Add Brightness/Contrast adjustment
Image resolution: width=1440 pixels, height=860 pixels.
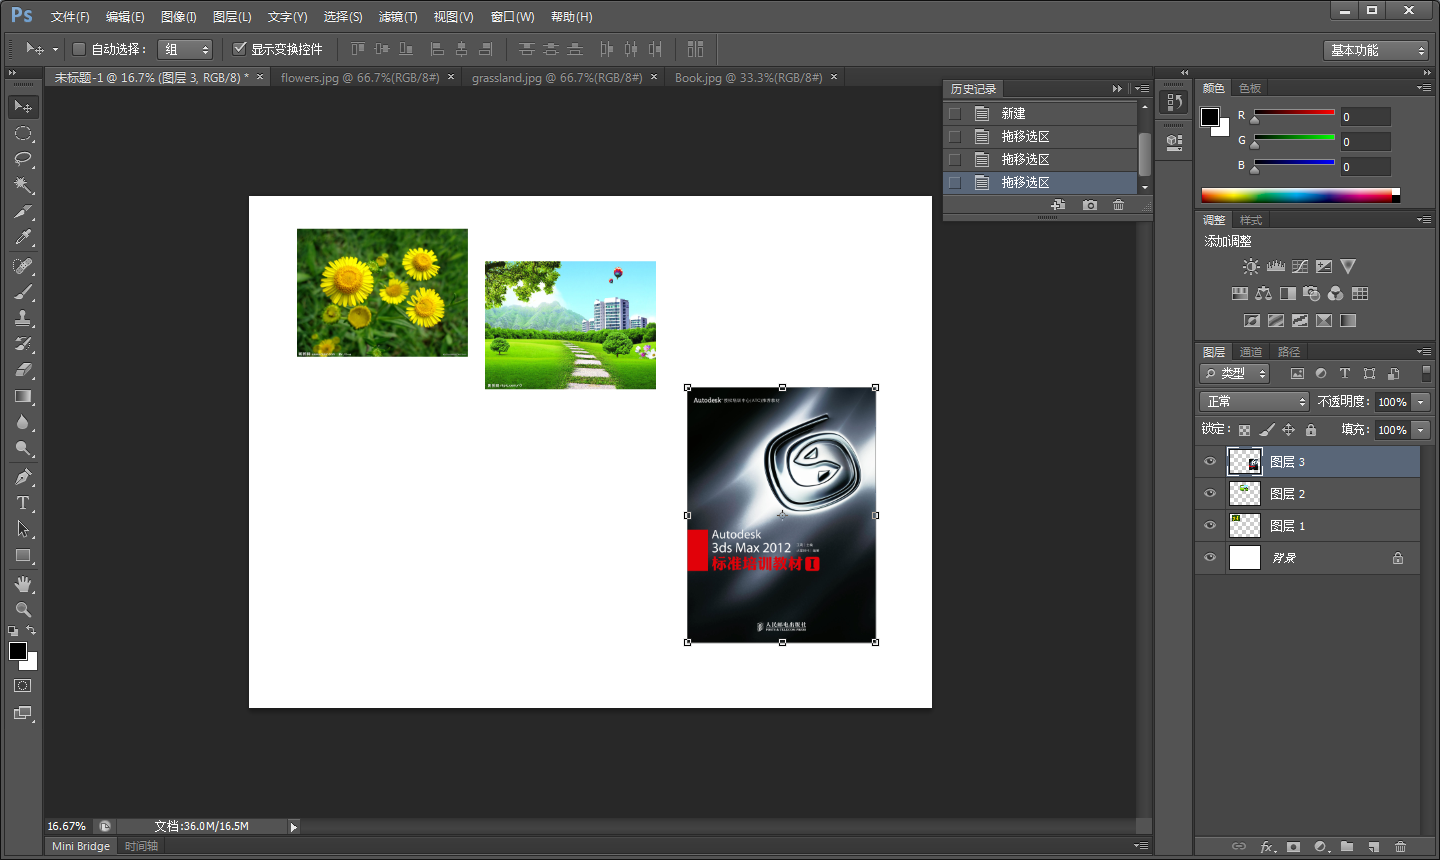[1251, 267]
